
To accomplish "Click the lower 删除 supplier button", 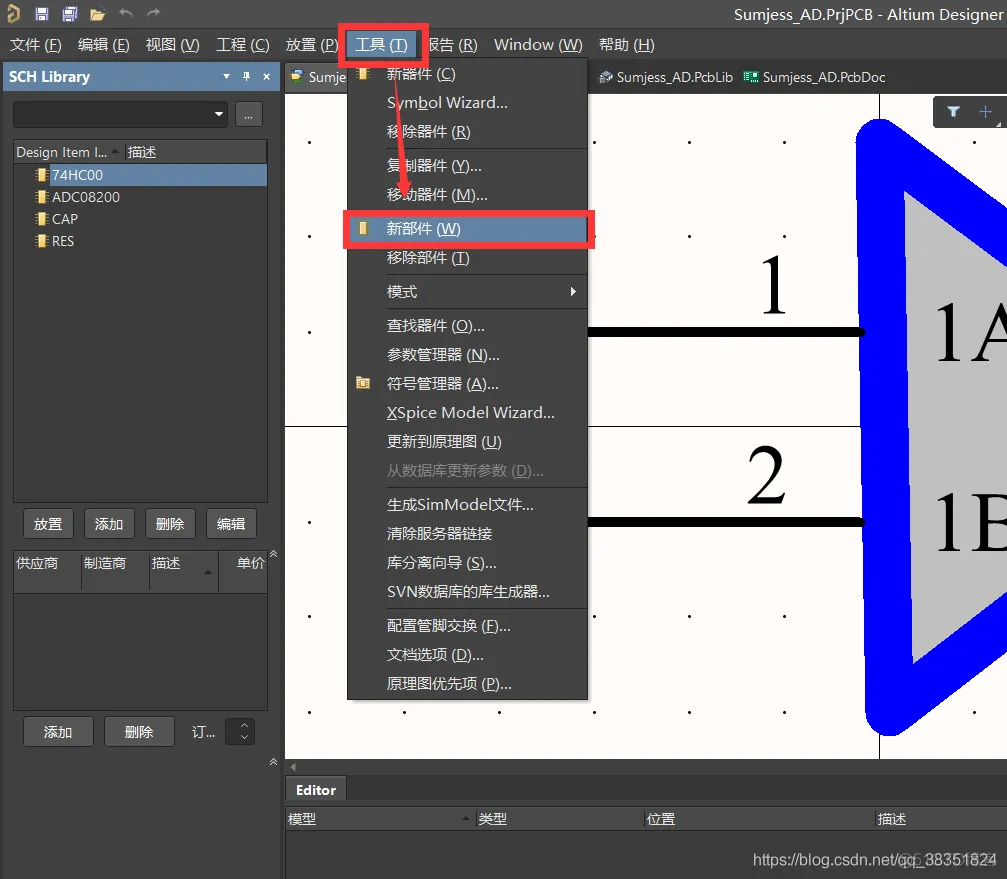I will pyautogui.click(x=139, y=732).
